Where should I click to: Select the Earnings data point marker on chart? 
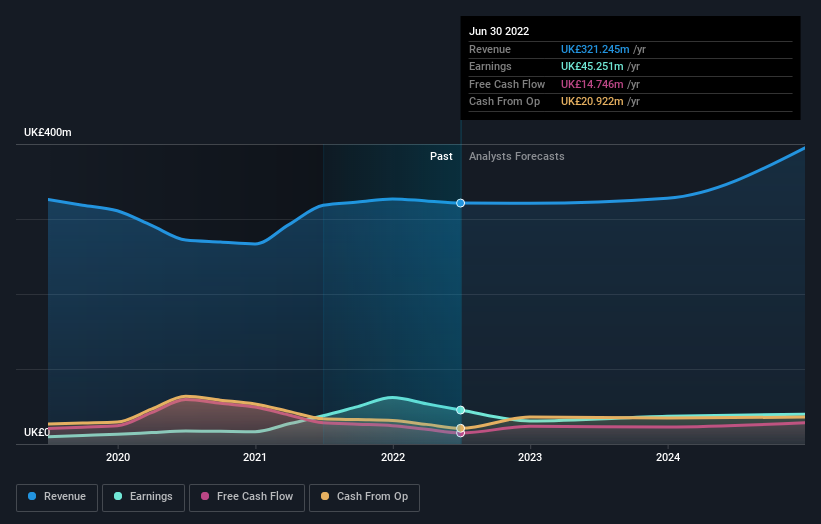460,410
